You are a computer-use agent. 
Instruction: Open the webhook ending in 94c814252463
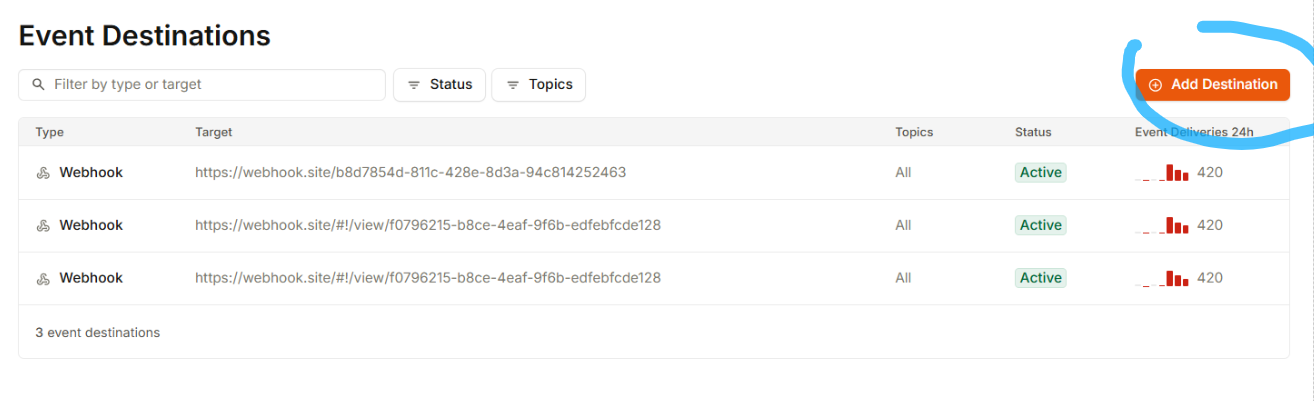click(x=411, y=173)
